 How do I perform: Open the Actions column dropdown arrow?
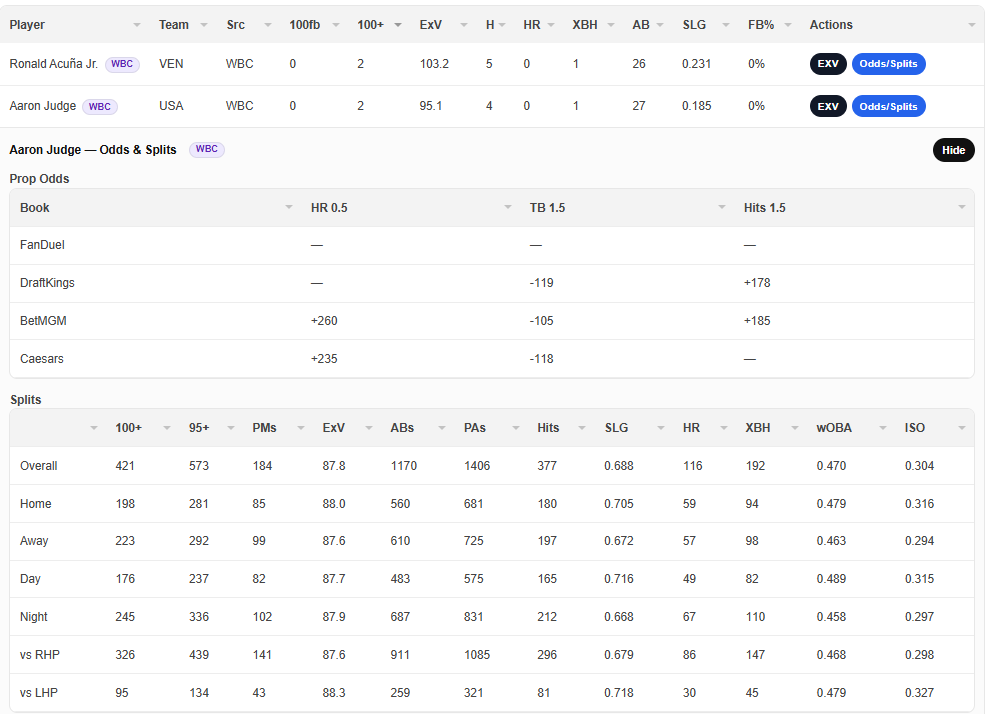[971, 25]
